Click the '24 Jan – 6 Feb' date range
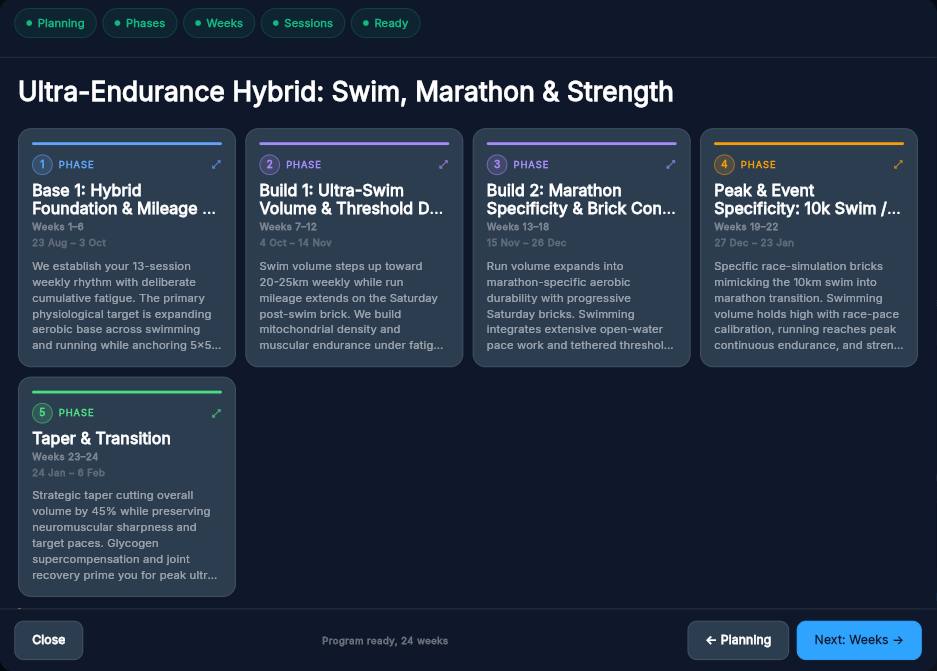Screen dimensions: 937x671 coord(68,473)
